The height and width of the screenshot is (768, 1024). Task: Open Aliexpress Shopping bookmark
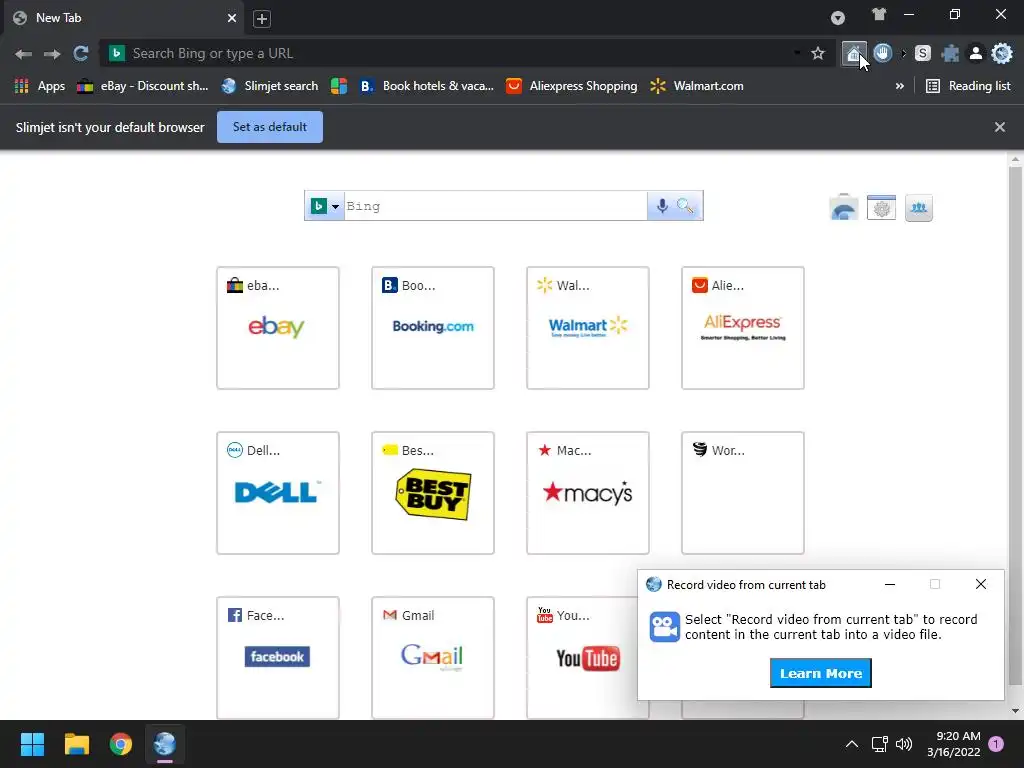coord(572,86)
